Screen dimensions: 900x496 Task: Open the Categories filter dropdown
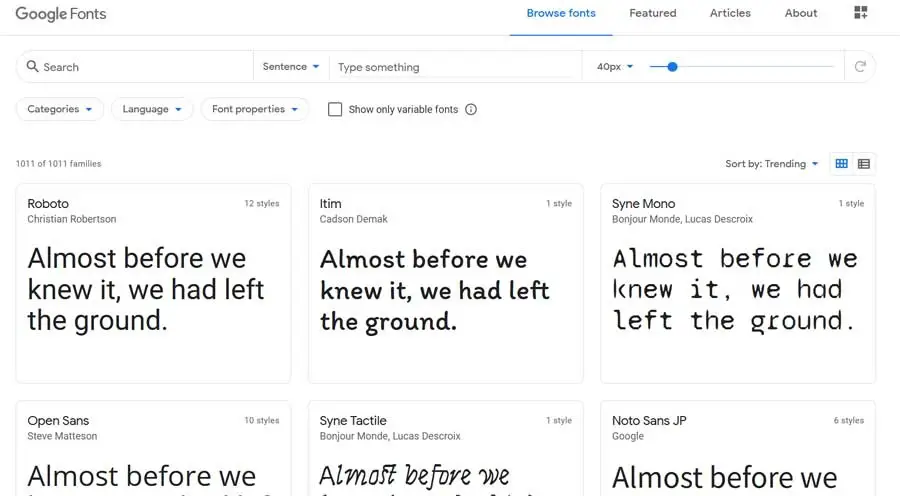coord(60,109)
